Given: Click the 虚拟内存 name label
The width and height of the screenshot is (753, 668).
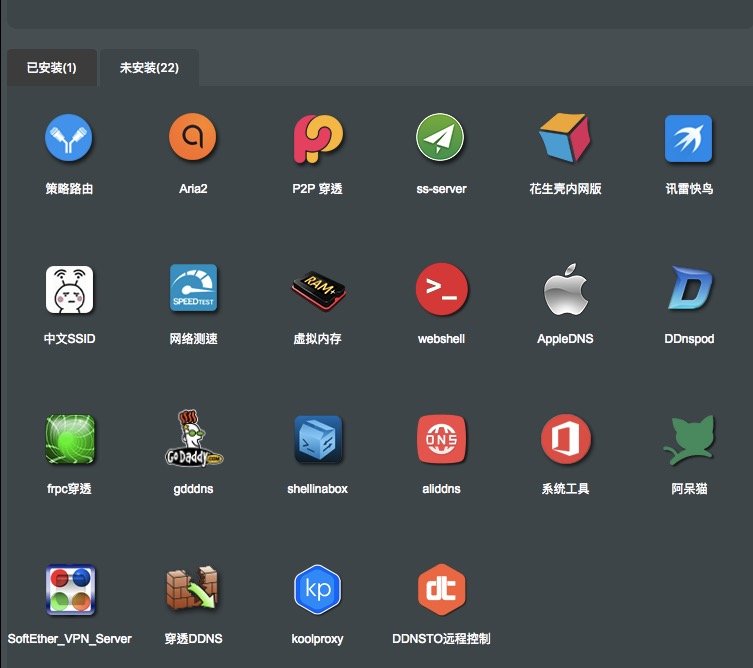Looking at the screenshot, I should (317, 339).
